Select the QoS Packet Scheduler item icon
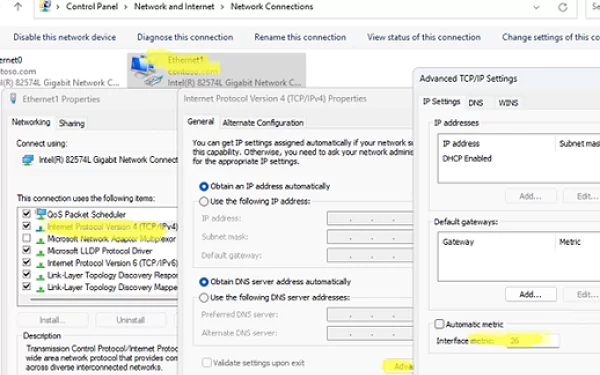The width and height of the screenshot is (600, 375). (x=41, y=214)
